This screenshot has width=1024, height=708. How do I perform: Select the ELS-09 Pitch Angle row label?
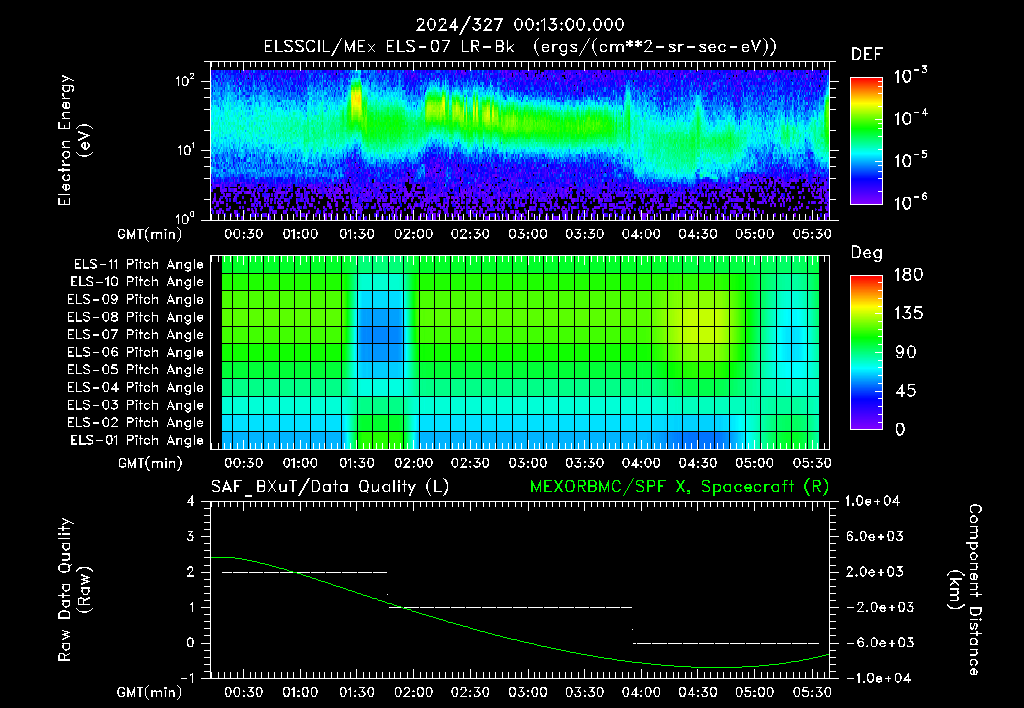coord(136,300)
